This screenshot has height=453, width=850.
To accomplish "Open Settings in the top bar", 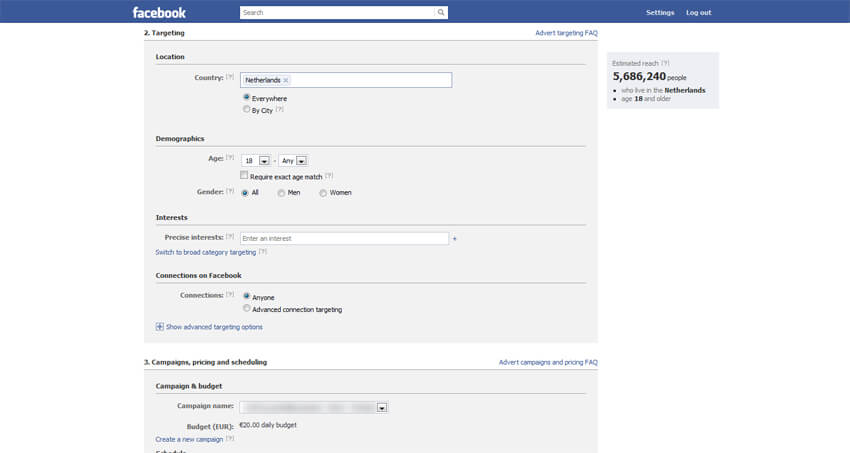I will [660, 12].
